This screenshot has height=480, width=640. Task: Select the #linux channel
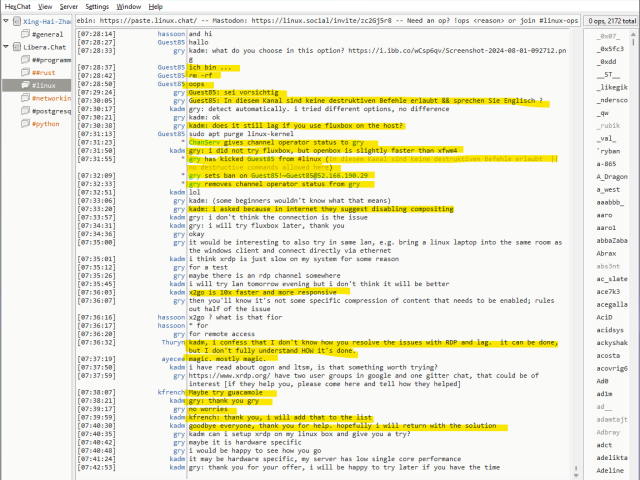43,85
